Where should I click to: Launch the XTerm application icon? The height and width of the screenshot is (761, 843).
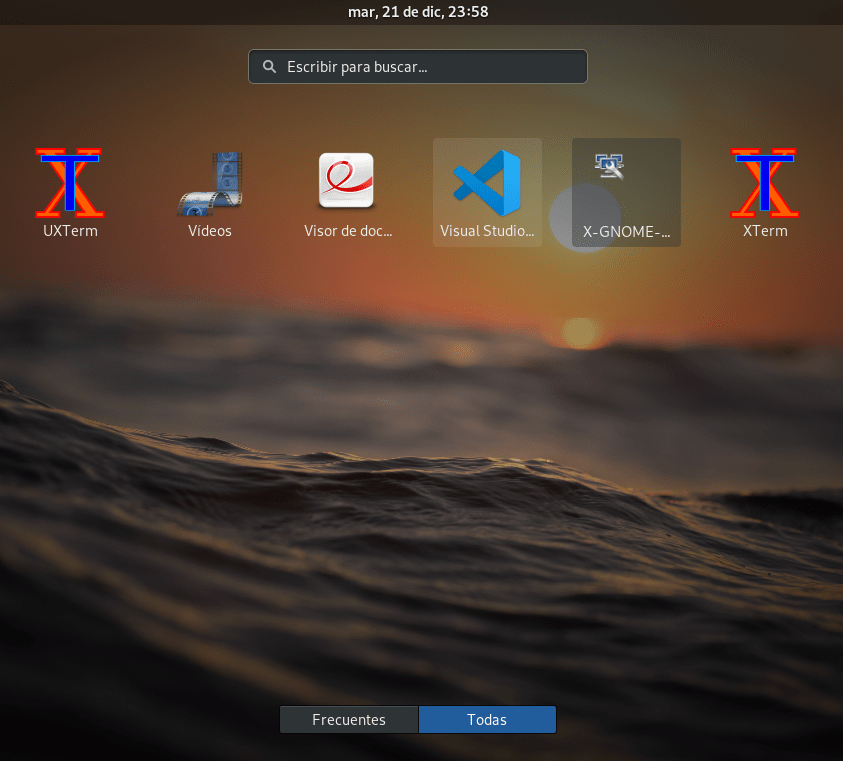pyautogui.click(x=765, y=182)
